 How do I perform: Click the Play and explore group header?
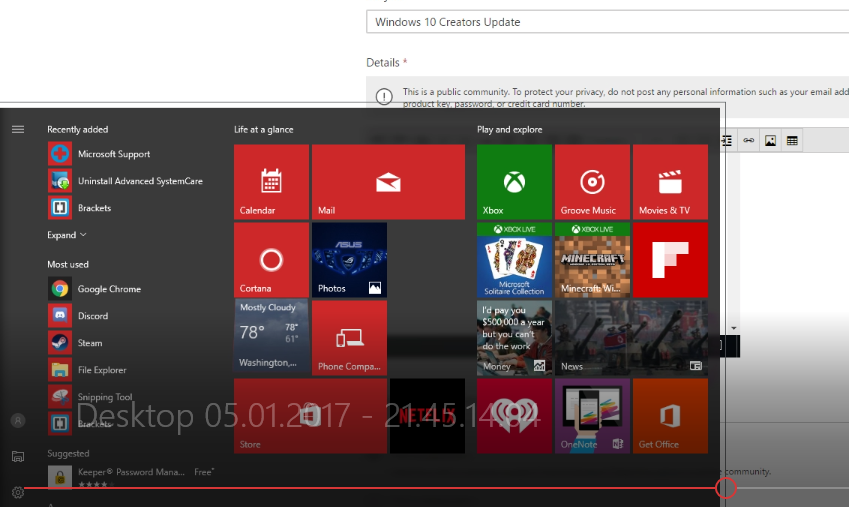coord(510,129)
